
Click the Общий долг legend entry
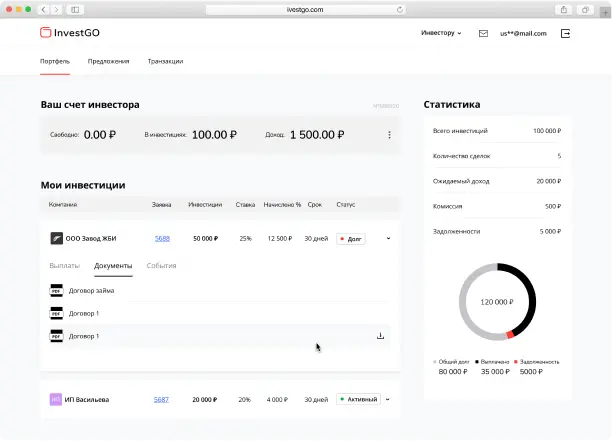point(452,367)
